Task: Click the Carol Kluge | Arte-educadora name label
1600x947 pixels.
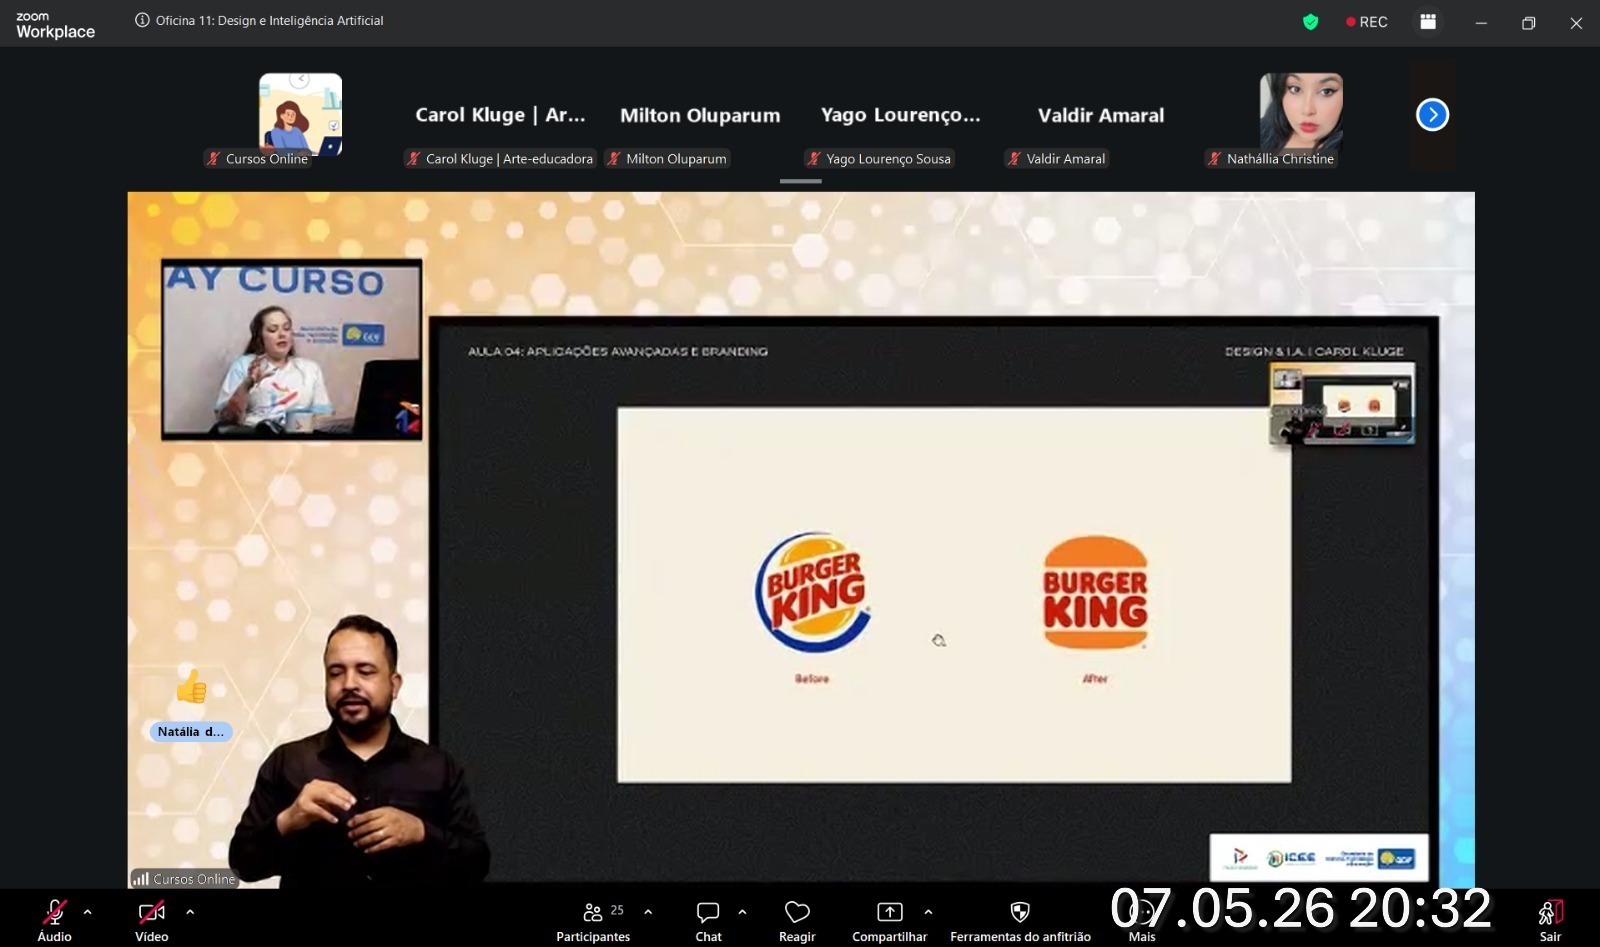Action: (x=499, y=159)
